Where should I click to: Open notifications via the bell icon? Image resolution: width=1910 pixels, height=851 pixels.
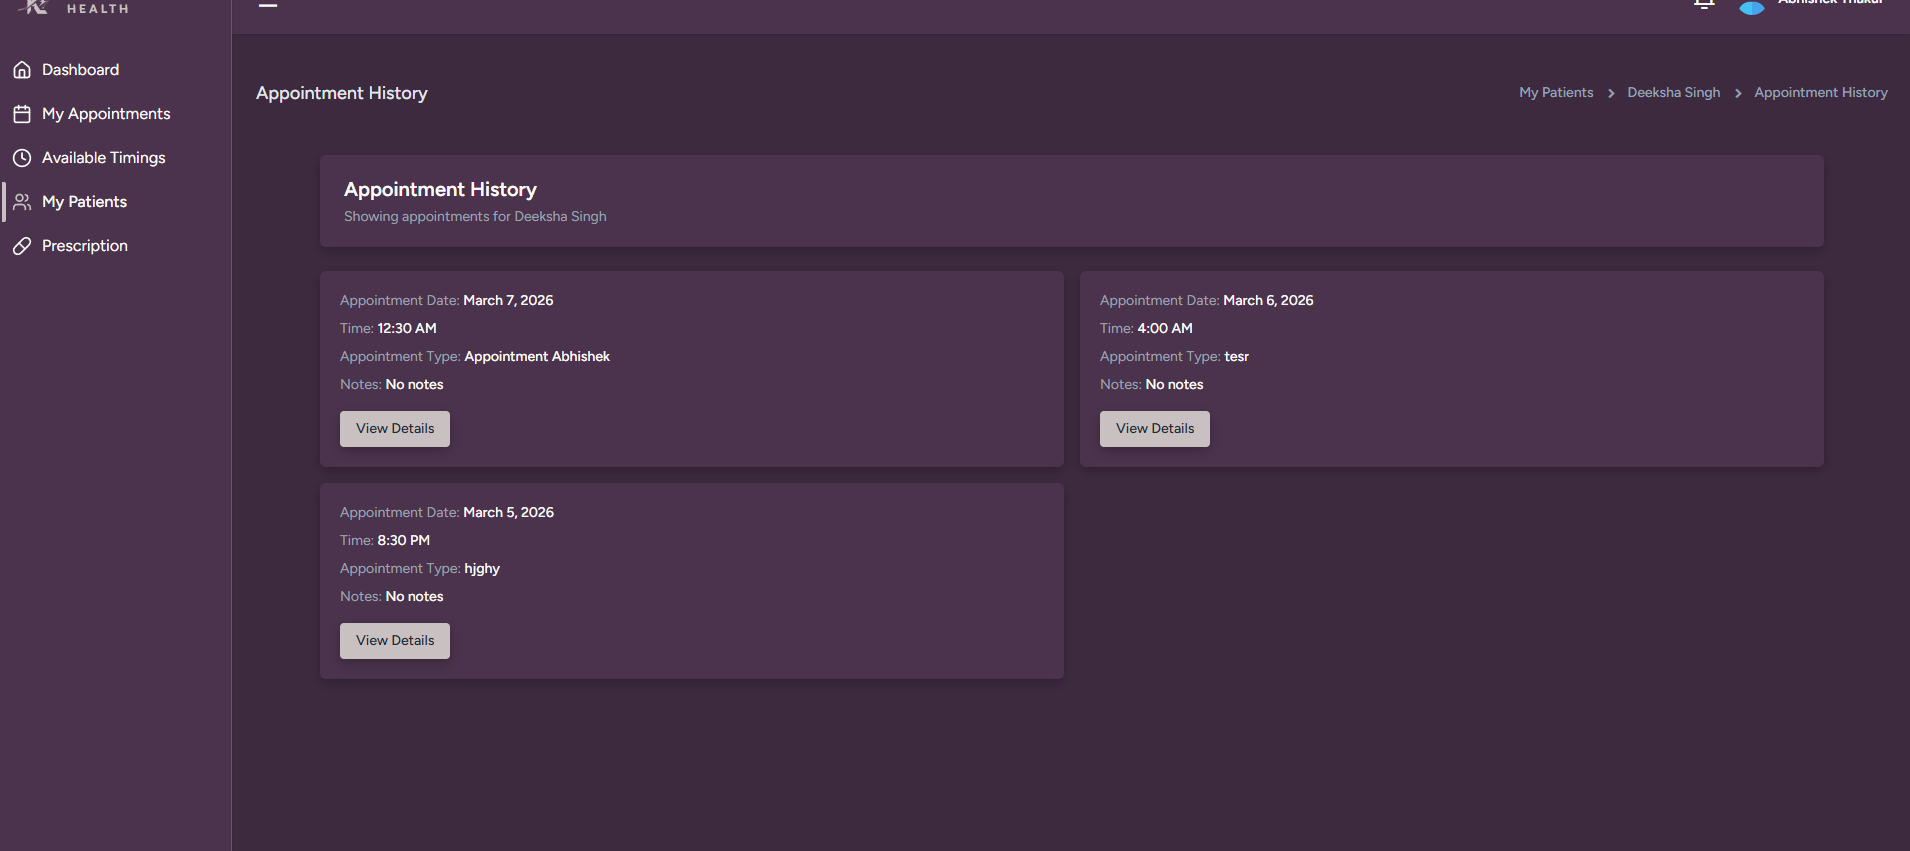(1704, 4)
